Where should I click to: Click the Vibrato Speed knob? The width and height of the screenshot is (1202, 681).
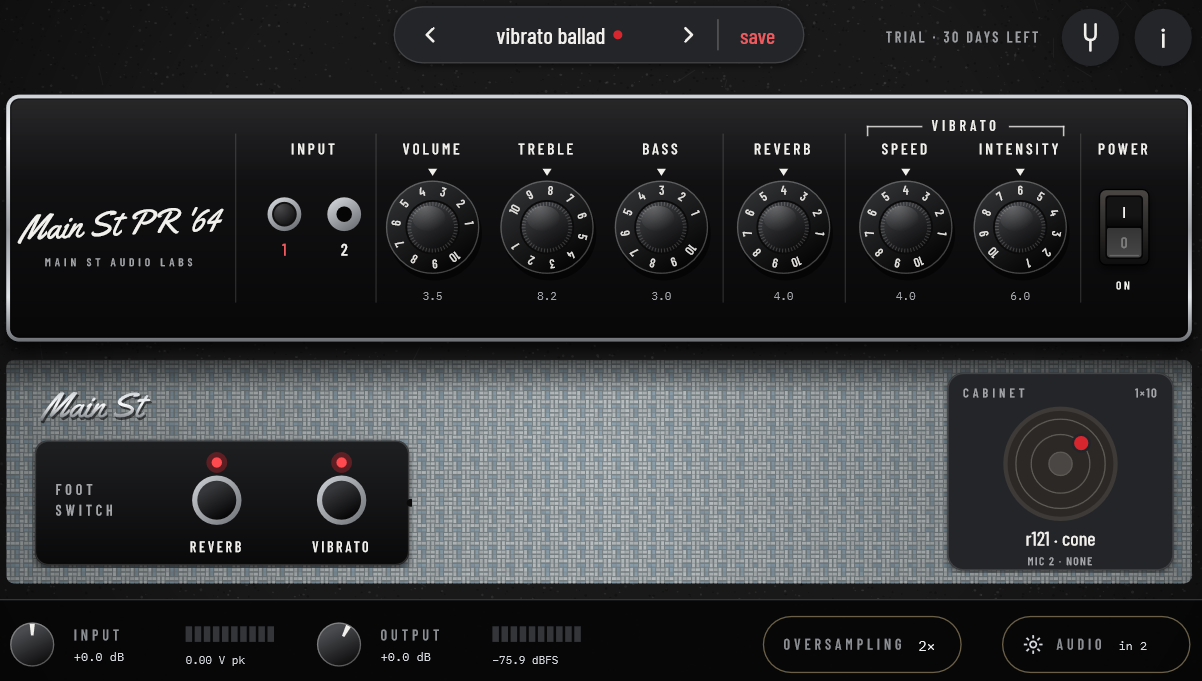tap(905, 227)
